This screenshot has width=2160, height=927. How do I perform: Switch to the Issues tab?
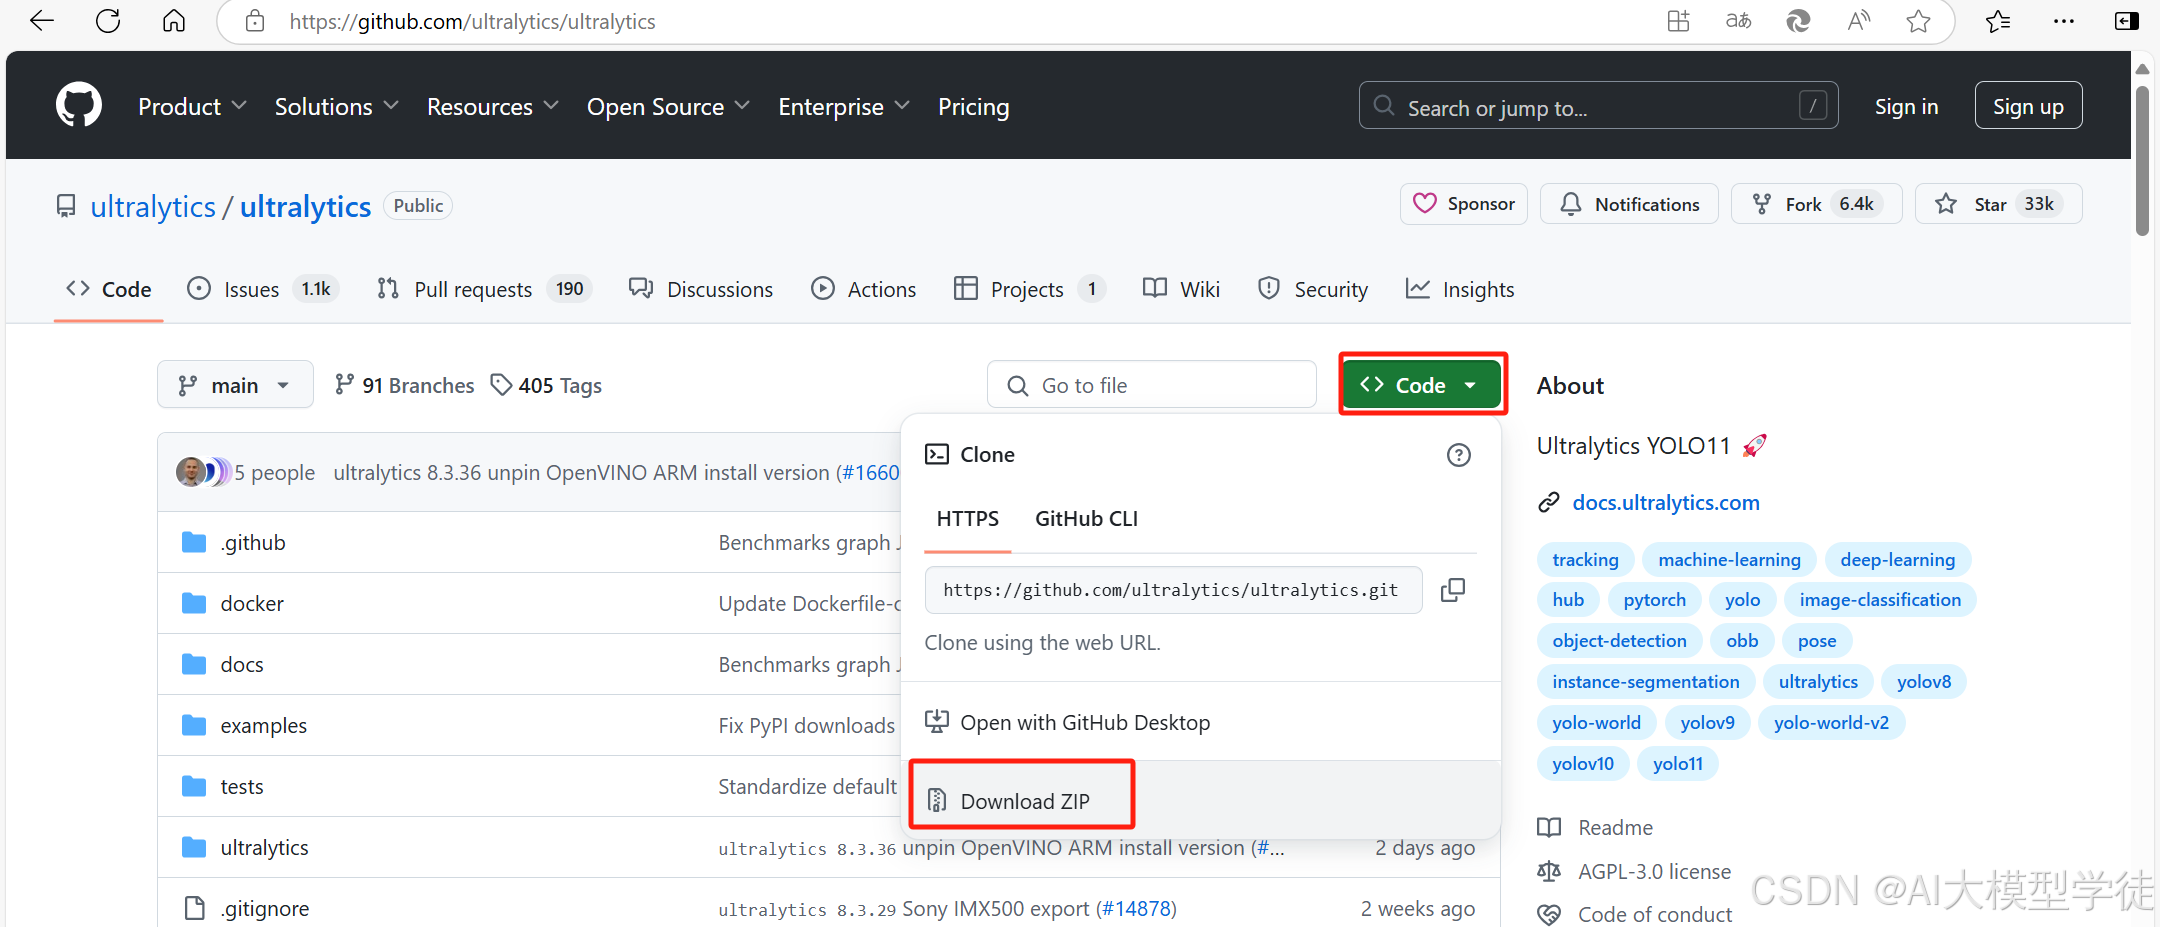[x=263, y=289]
